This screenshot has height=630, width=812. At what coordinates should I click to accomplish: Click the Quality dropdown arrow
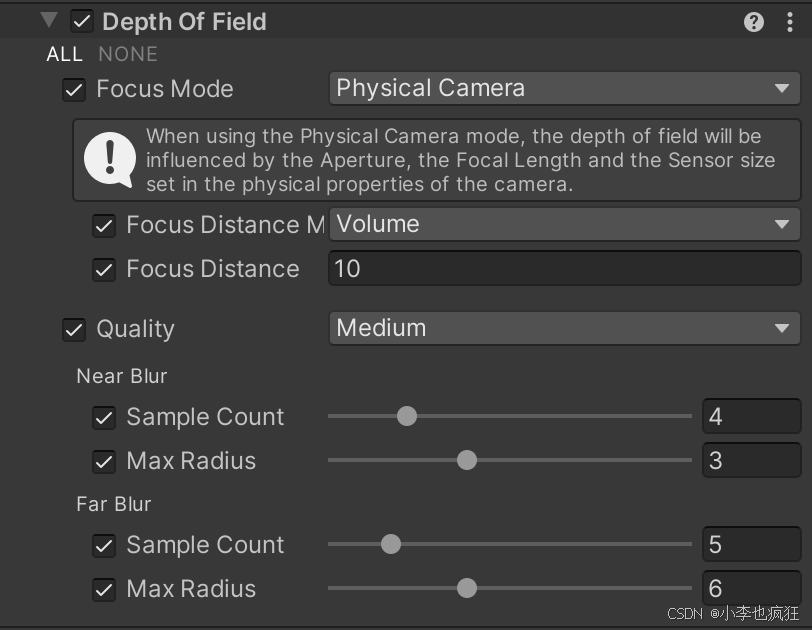click(781, 328)
